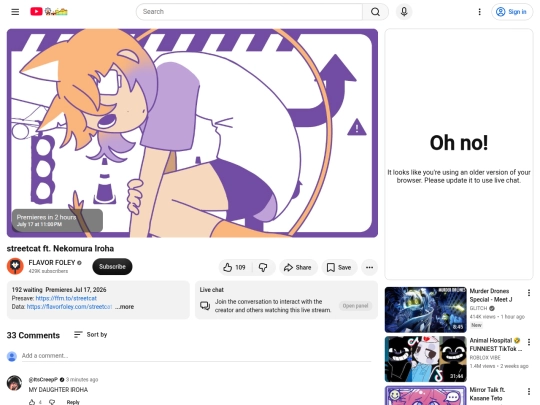Click the search magnifier button
The image size is (540, 405).
click(375, 12)
